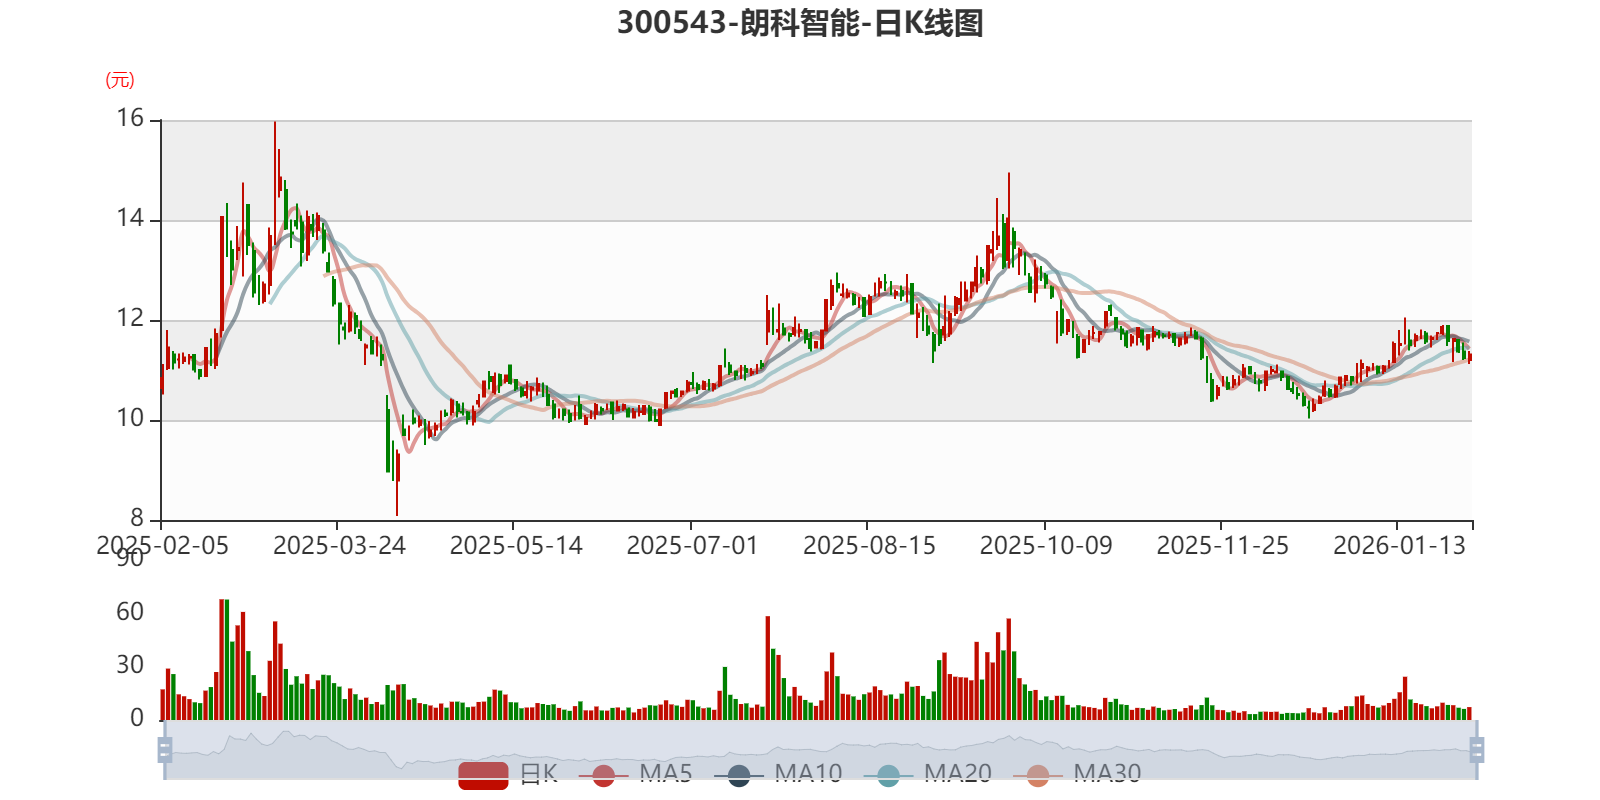Viewport: 1600px width, 800px height.
Task: Click the price axis label 10
Action: coord(130,419)
